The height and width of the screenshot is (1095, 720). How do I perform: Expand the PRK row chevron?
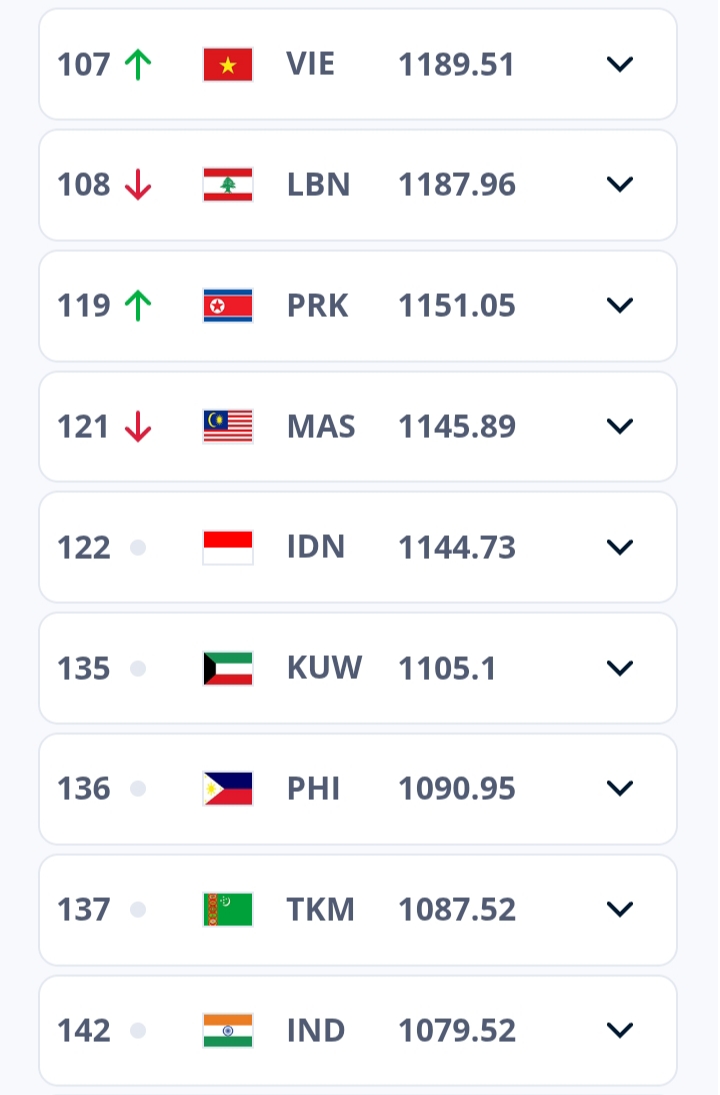(620, 306)
